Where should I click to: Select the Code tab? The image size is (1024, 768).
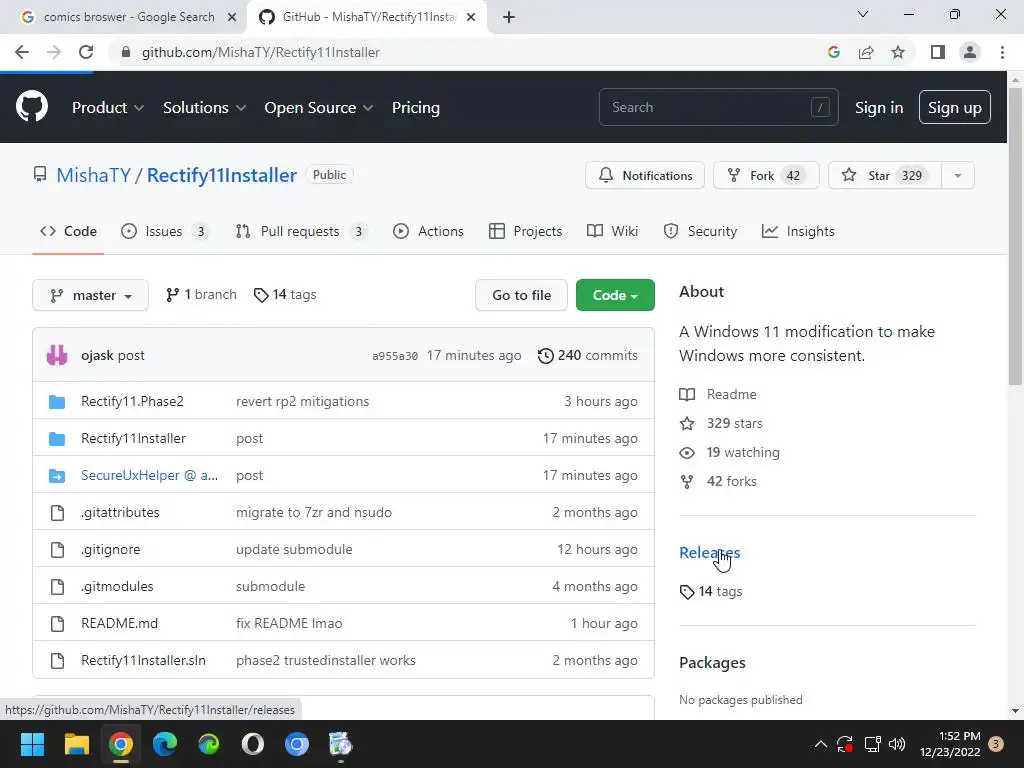[x=68, y=231]
